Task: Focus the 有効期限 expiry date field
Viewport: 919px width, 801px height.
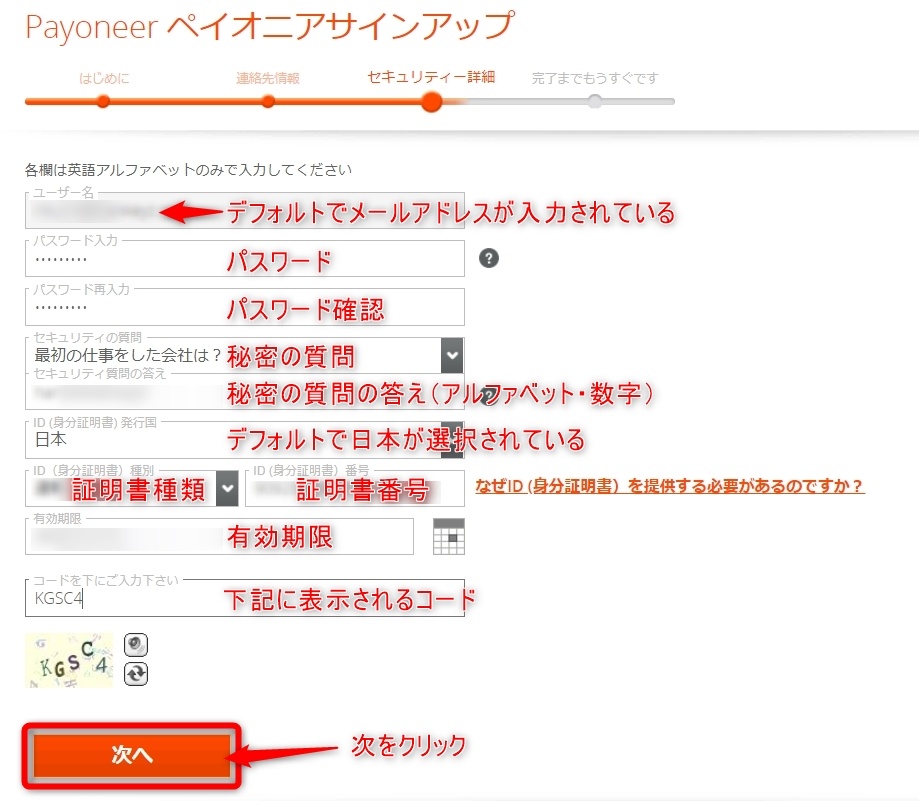Action: tap(219, 536)
